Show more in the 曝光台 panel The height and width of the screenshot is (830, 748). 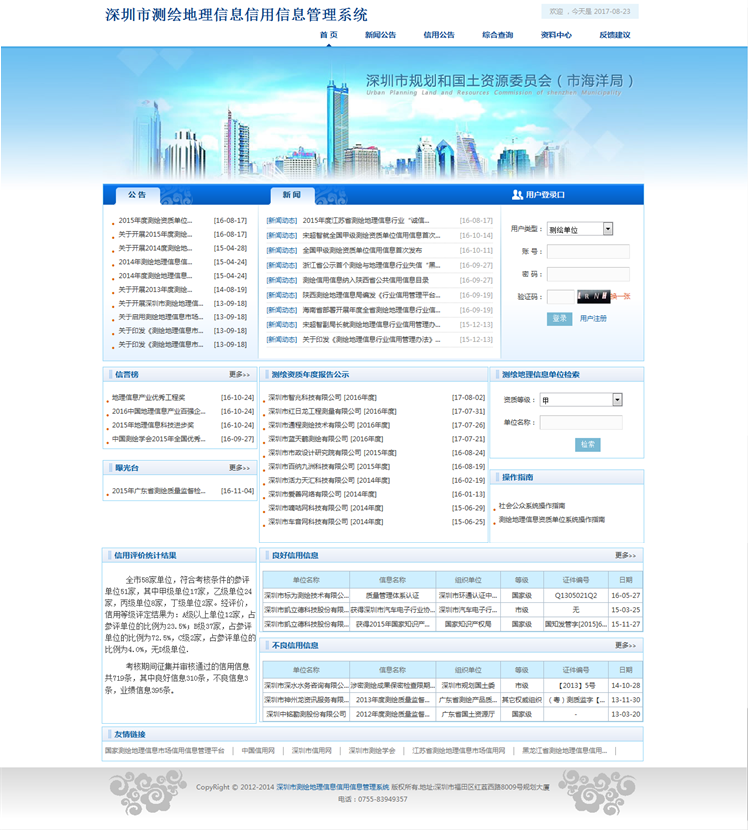coord(239,468)
